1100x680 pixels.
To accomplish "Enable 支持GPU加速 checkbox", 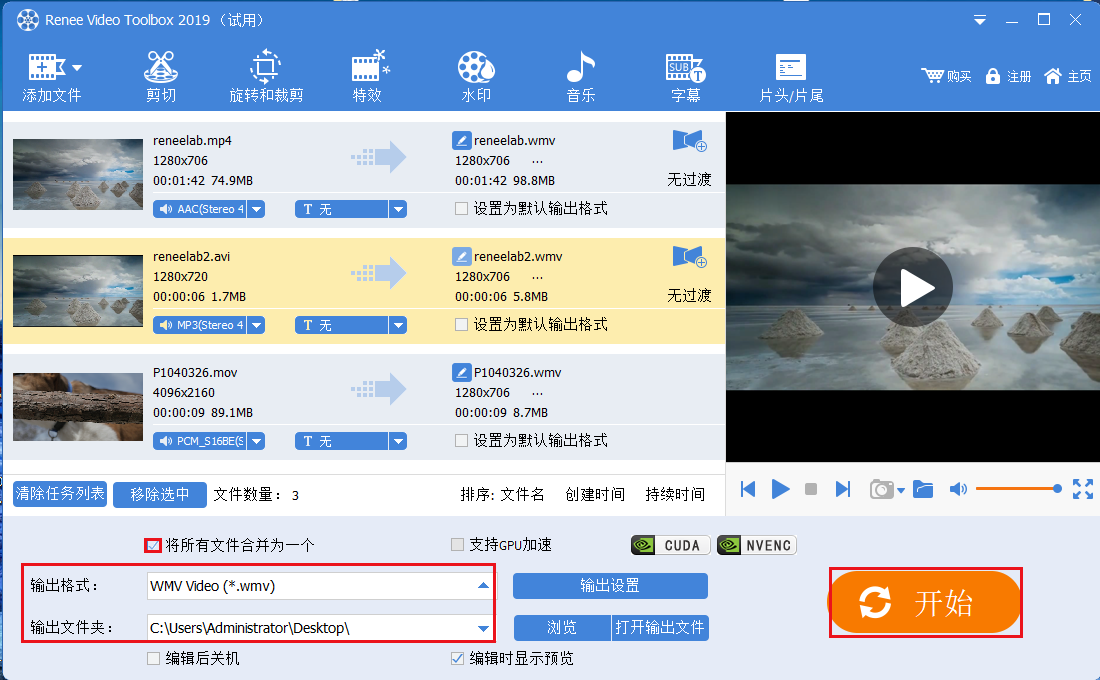I will (x=457, y=545).
